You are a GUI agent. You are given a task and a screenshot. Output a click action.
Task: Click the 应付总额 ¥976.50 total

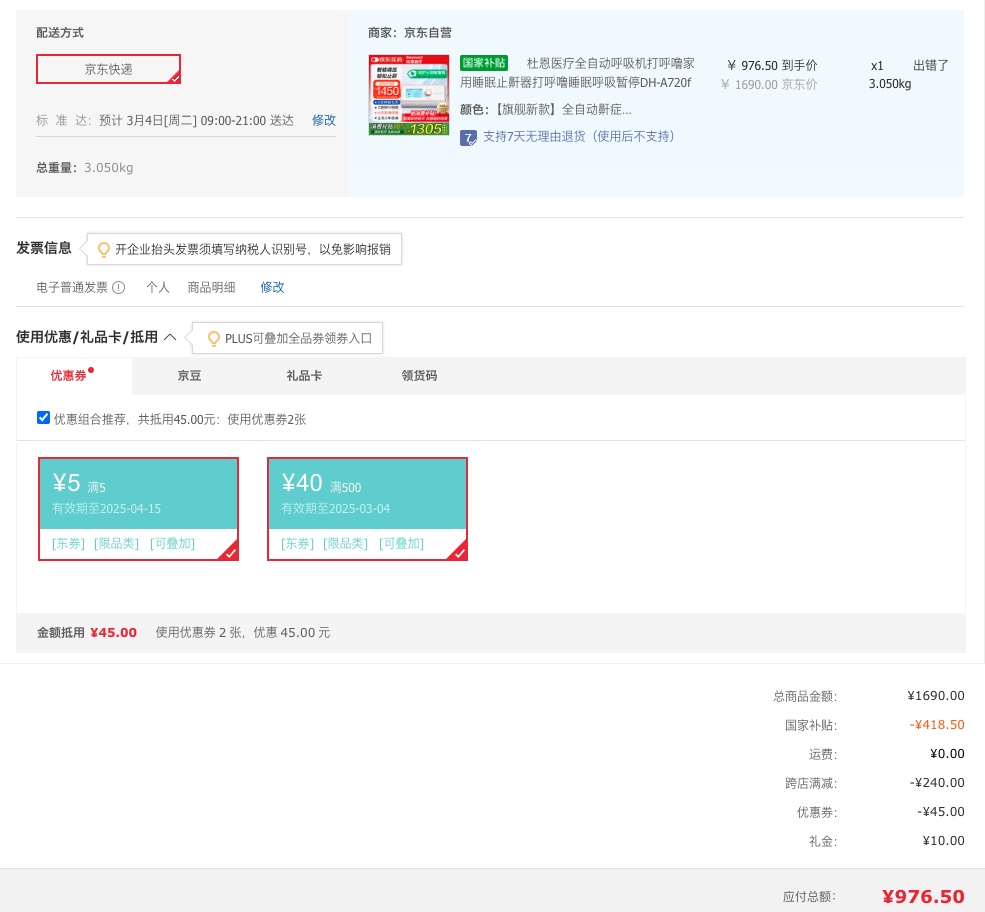point(923,896)
